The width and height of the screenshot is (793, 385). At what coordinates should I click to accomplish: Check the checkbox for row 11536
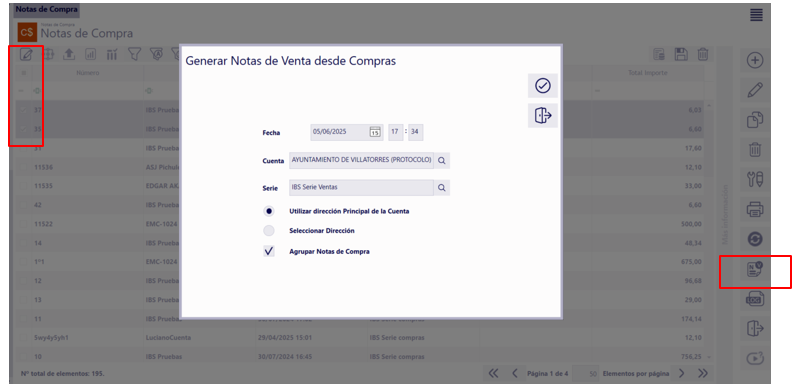24,167
